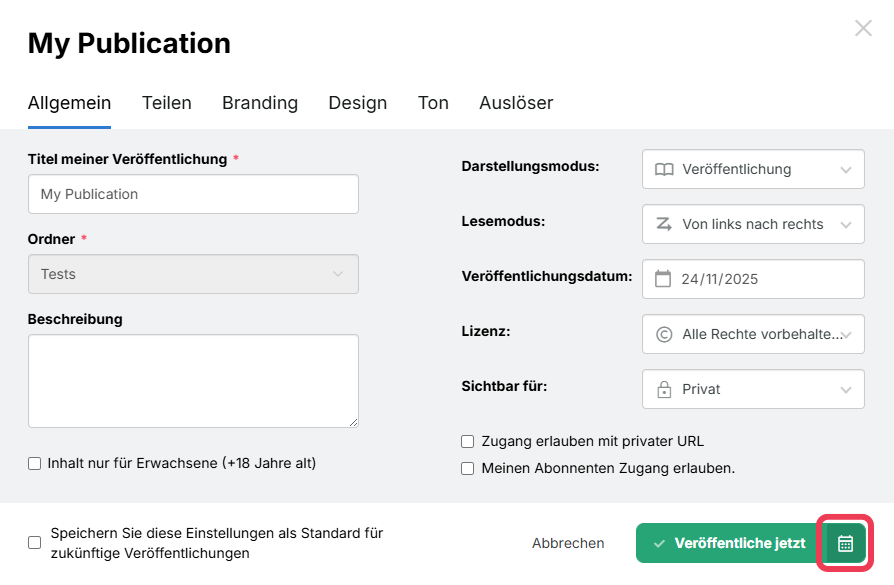Click the Veröffentlichungsdatum date field
The width and height of the screenshot is (894, 585).
tap(753, 279)
